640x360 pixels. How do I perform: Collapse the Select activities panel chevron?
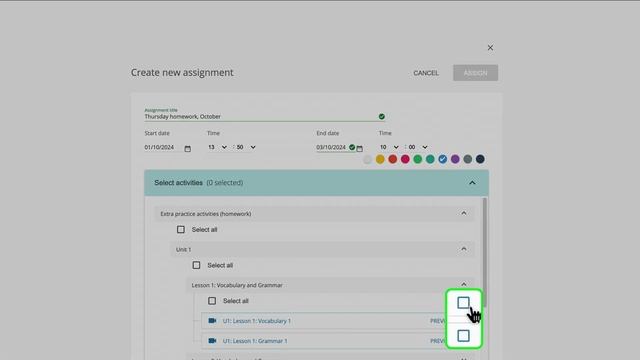(472, 183)
